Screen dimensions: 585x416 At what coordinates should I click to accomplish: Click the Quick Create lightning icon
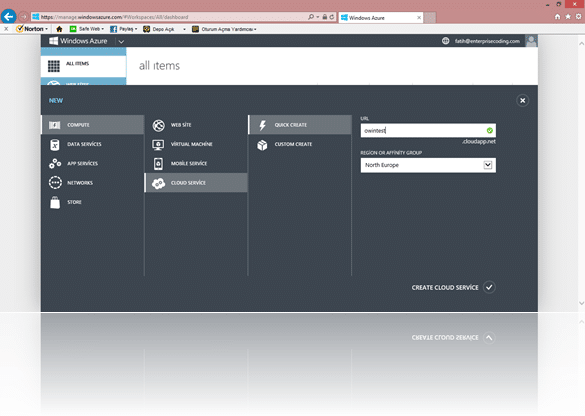tap(262, 125)
